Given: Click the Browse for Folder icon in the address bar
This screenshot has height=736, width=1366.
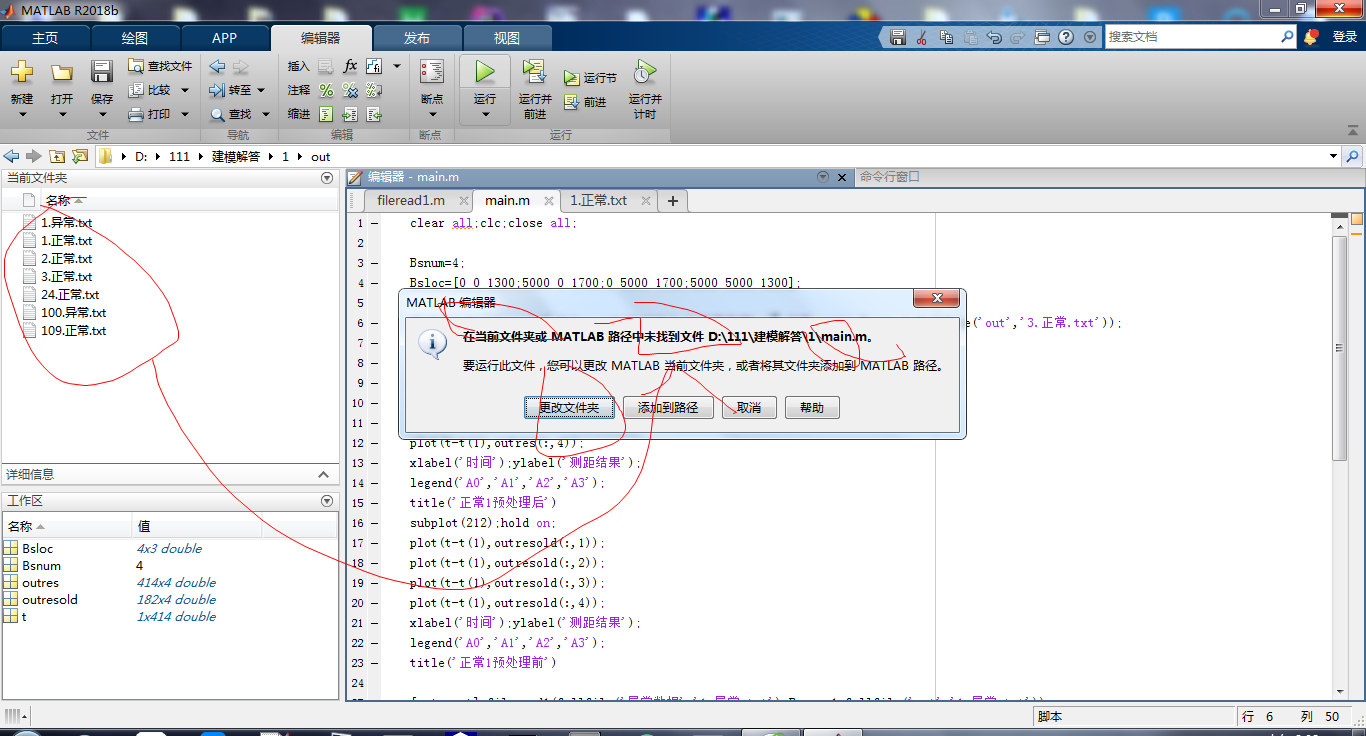Looking at the screenshot, I should [79, 156].
